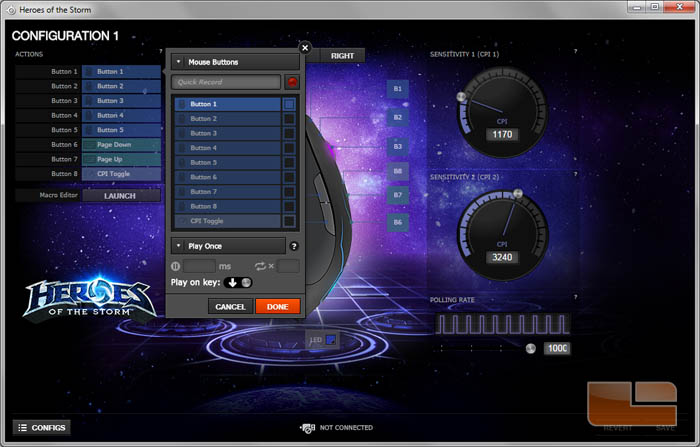Click the repeat count input field
This screenshot has width=700, height=447.
tap(288, 266)
